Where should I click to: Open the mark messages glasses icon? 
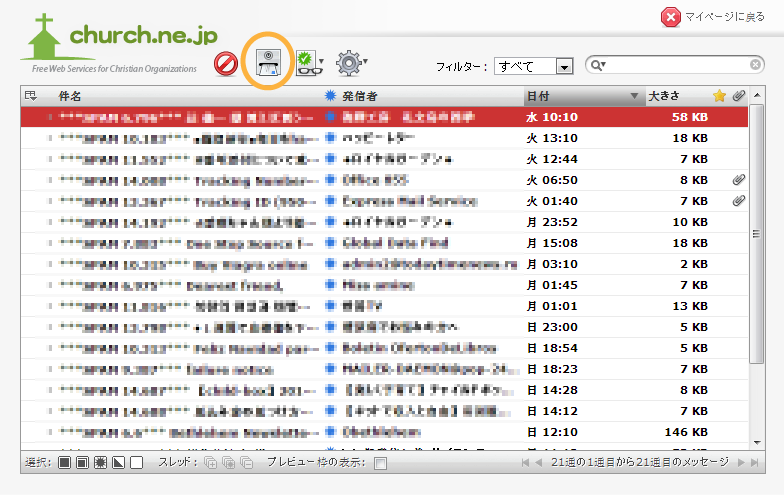(307, 65)
